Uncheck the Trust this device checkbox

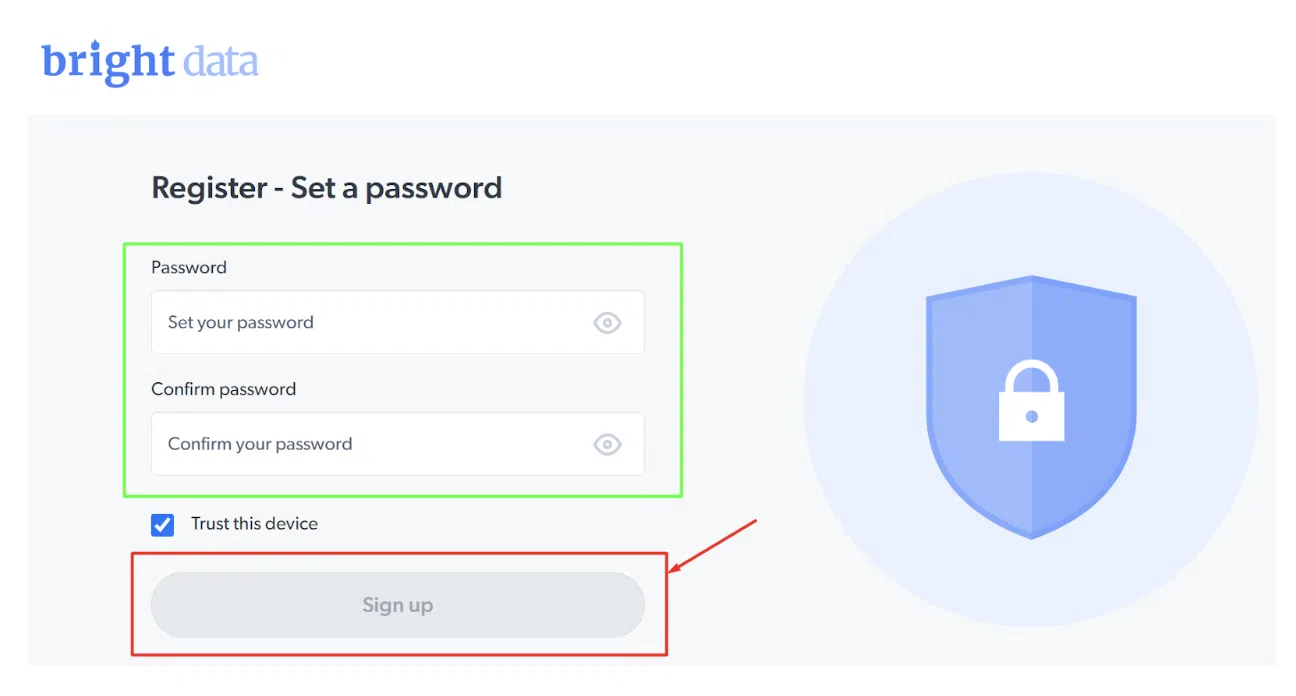[x=162, y=525]
